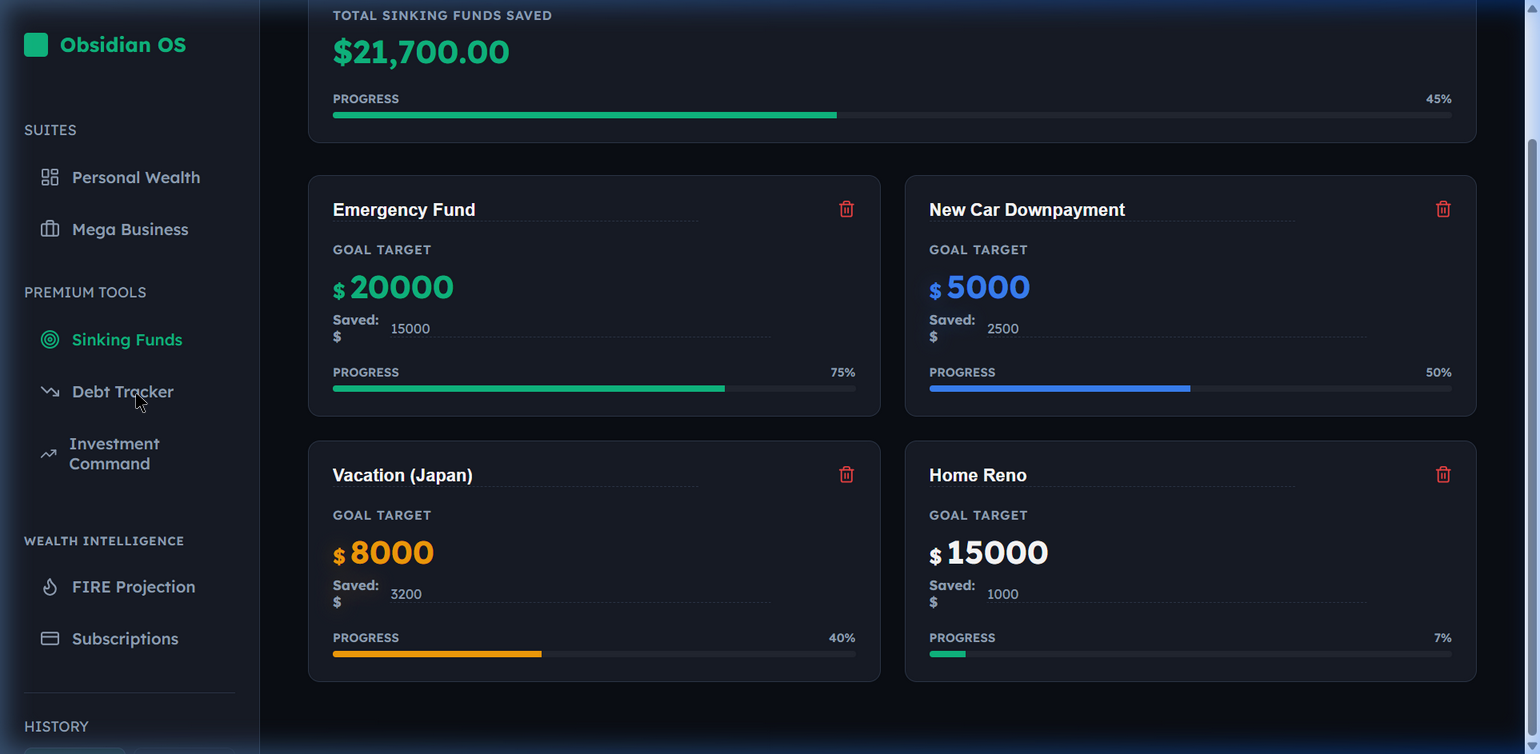Click the Obsidian OS brand title
The height and width of the screenshot is (754, 1540).
(x=123, y=44)
